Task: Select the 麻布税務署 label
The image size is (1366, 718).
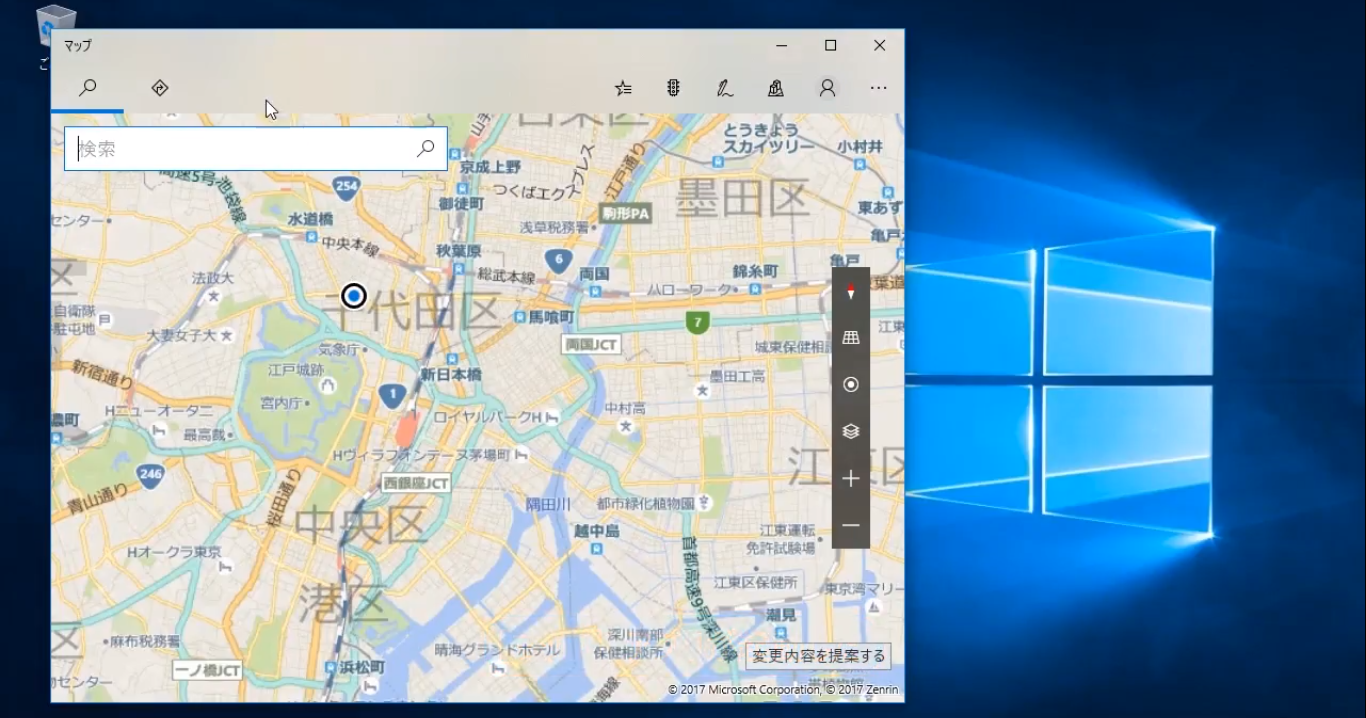Action: (x=145, y=640)
